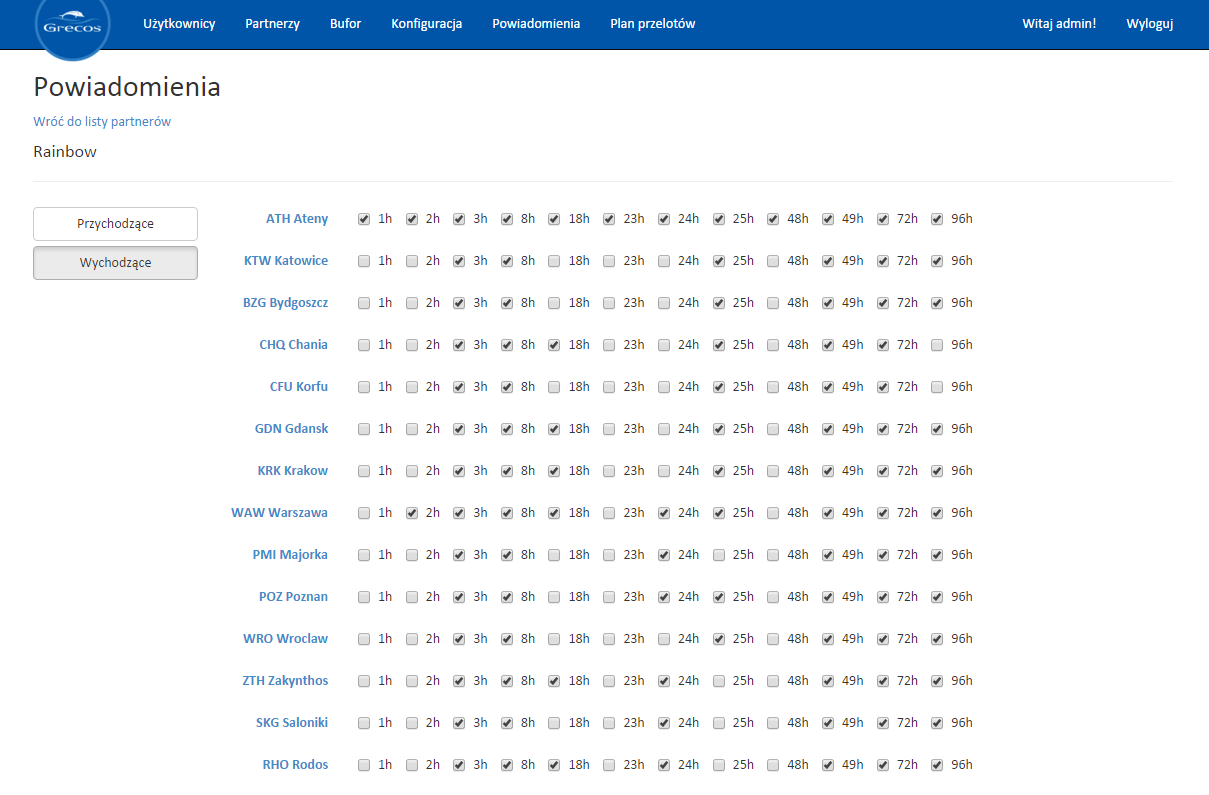Select the Wychodzące button

[x=115, y=263]
